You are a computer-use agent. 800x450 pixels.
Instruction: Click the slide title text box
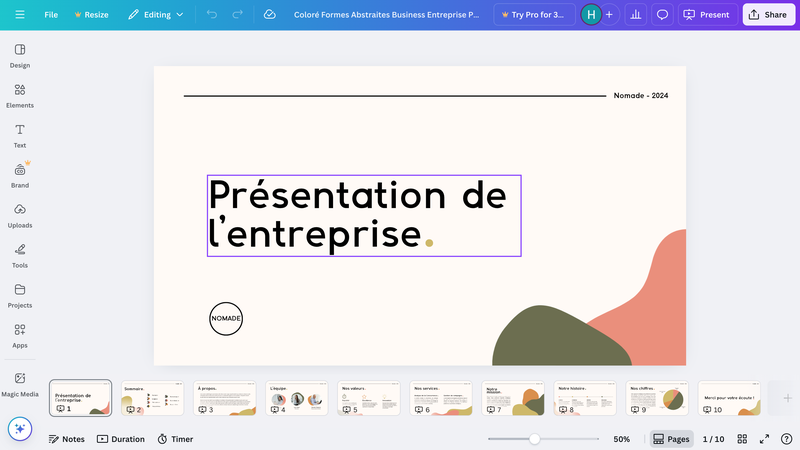(364, 216)
